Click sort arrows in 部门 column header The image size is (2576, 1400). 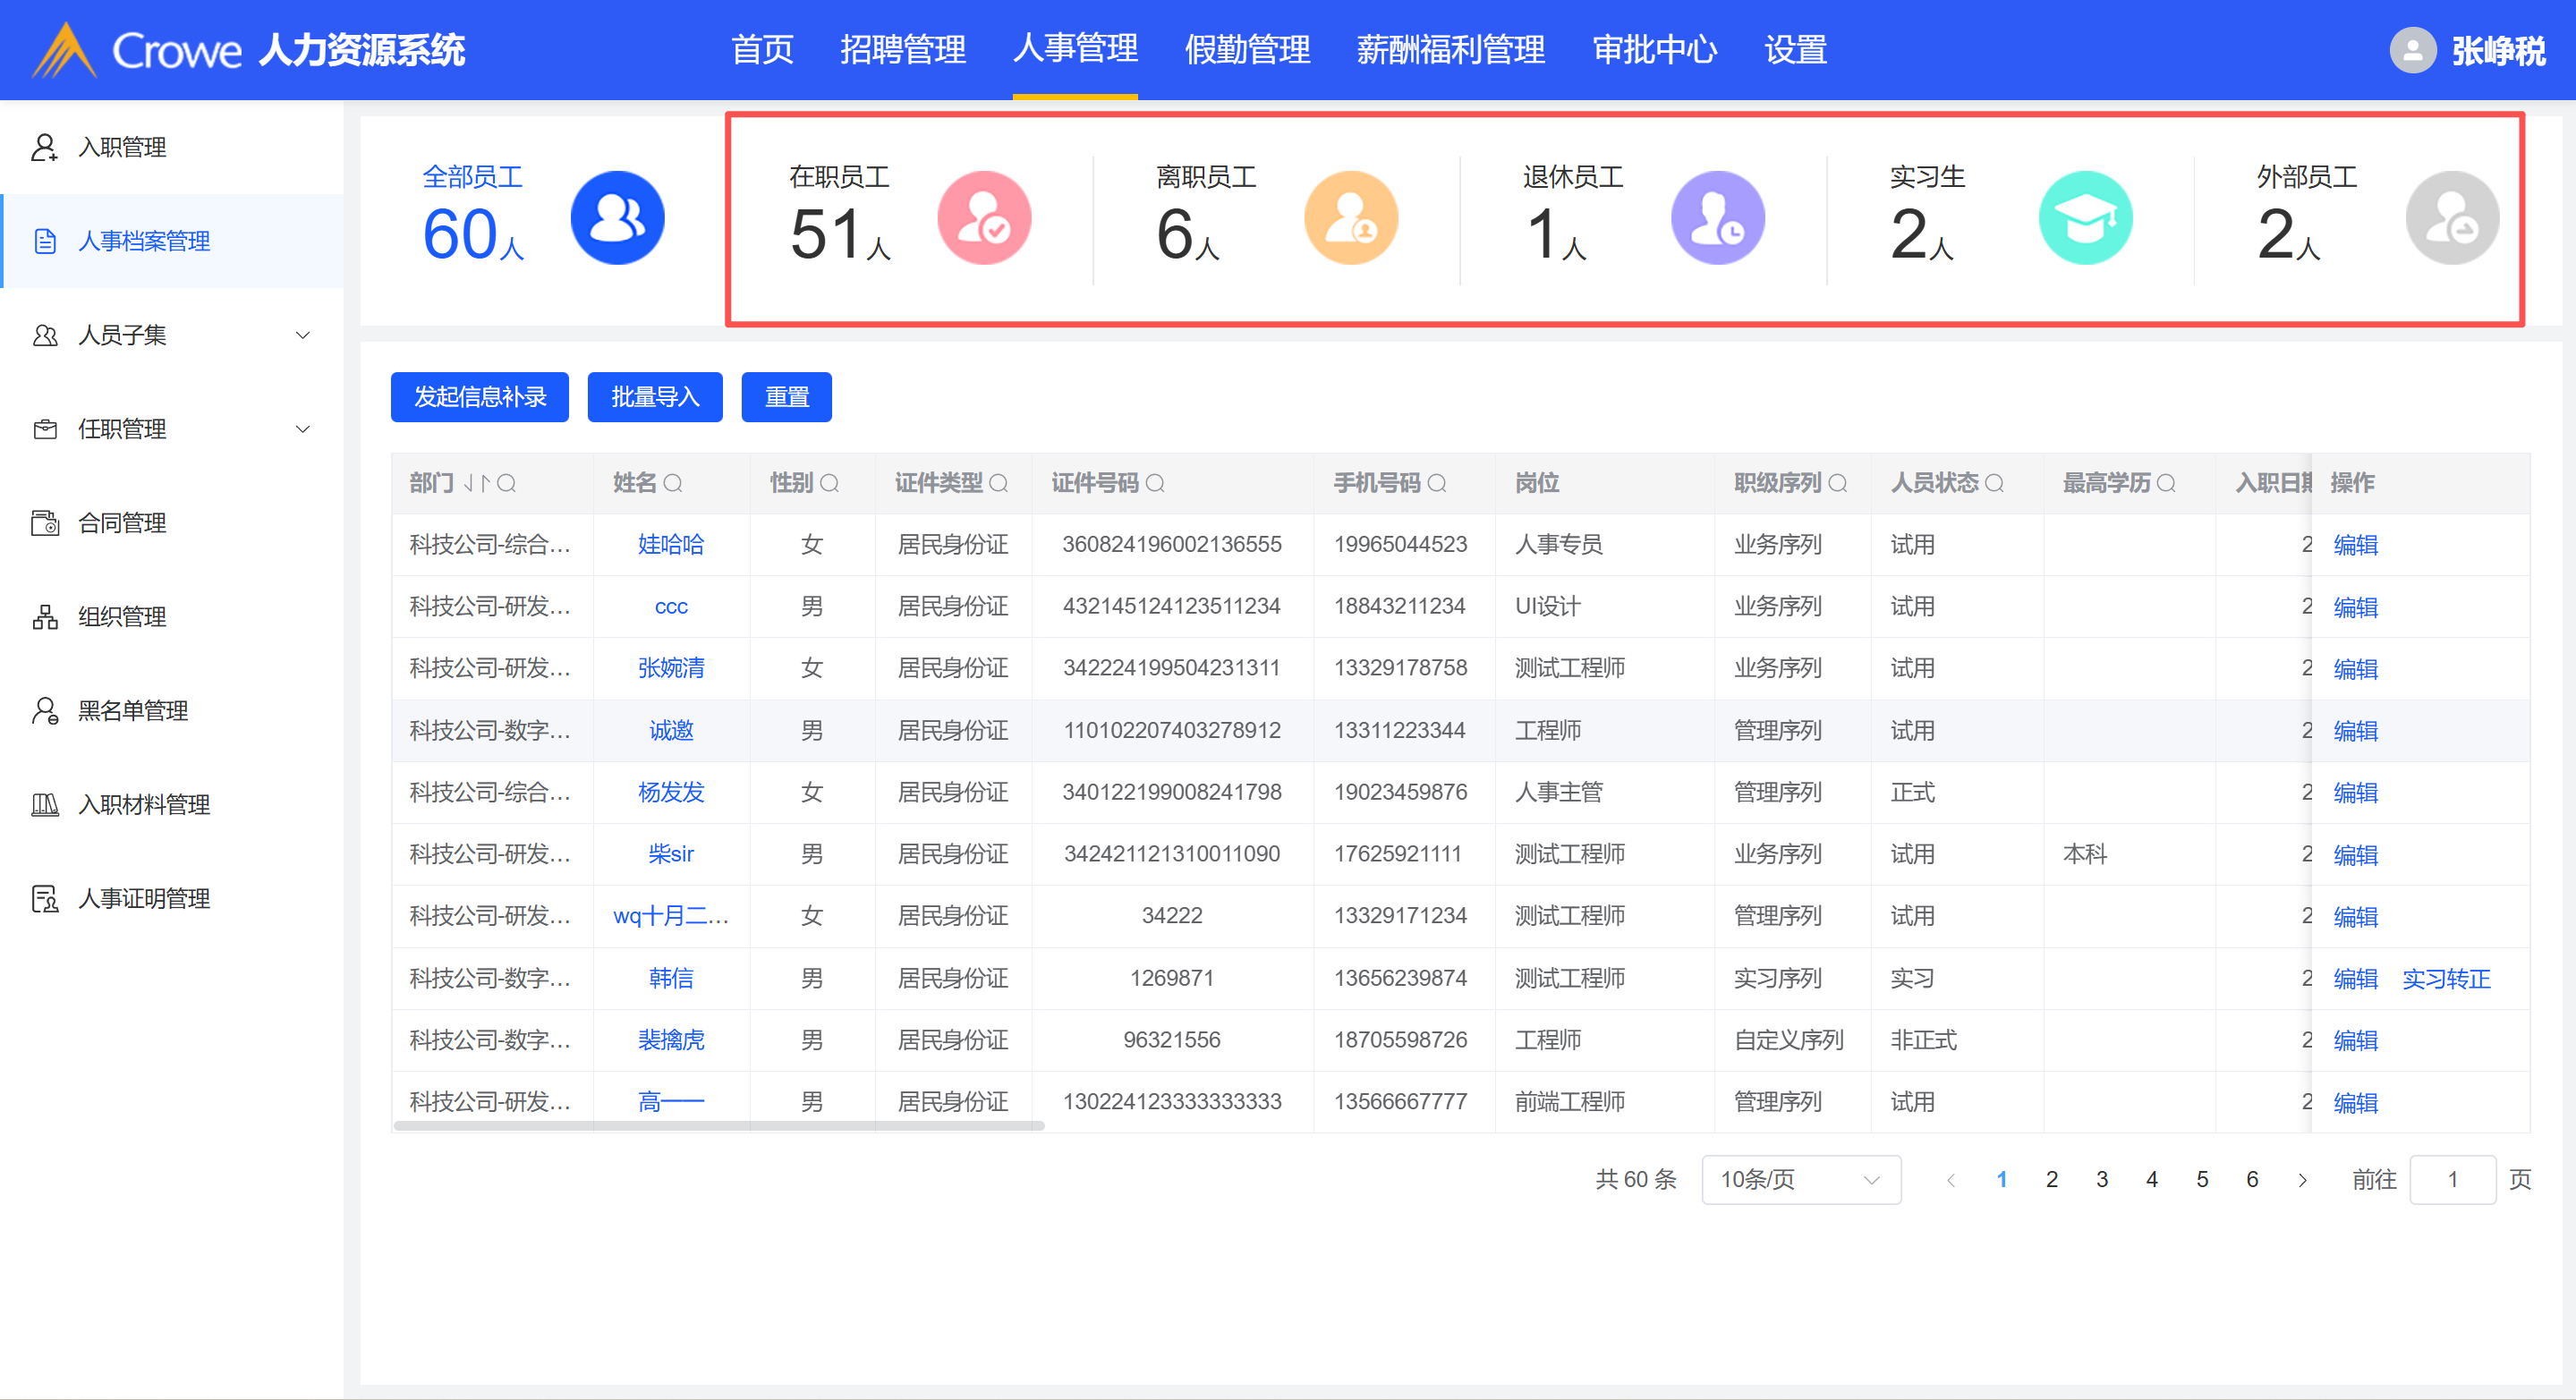coord(476,484)
